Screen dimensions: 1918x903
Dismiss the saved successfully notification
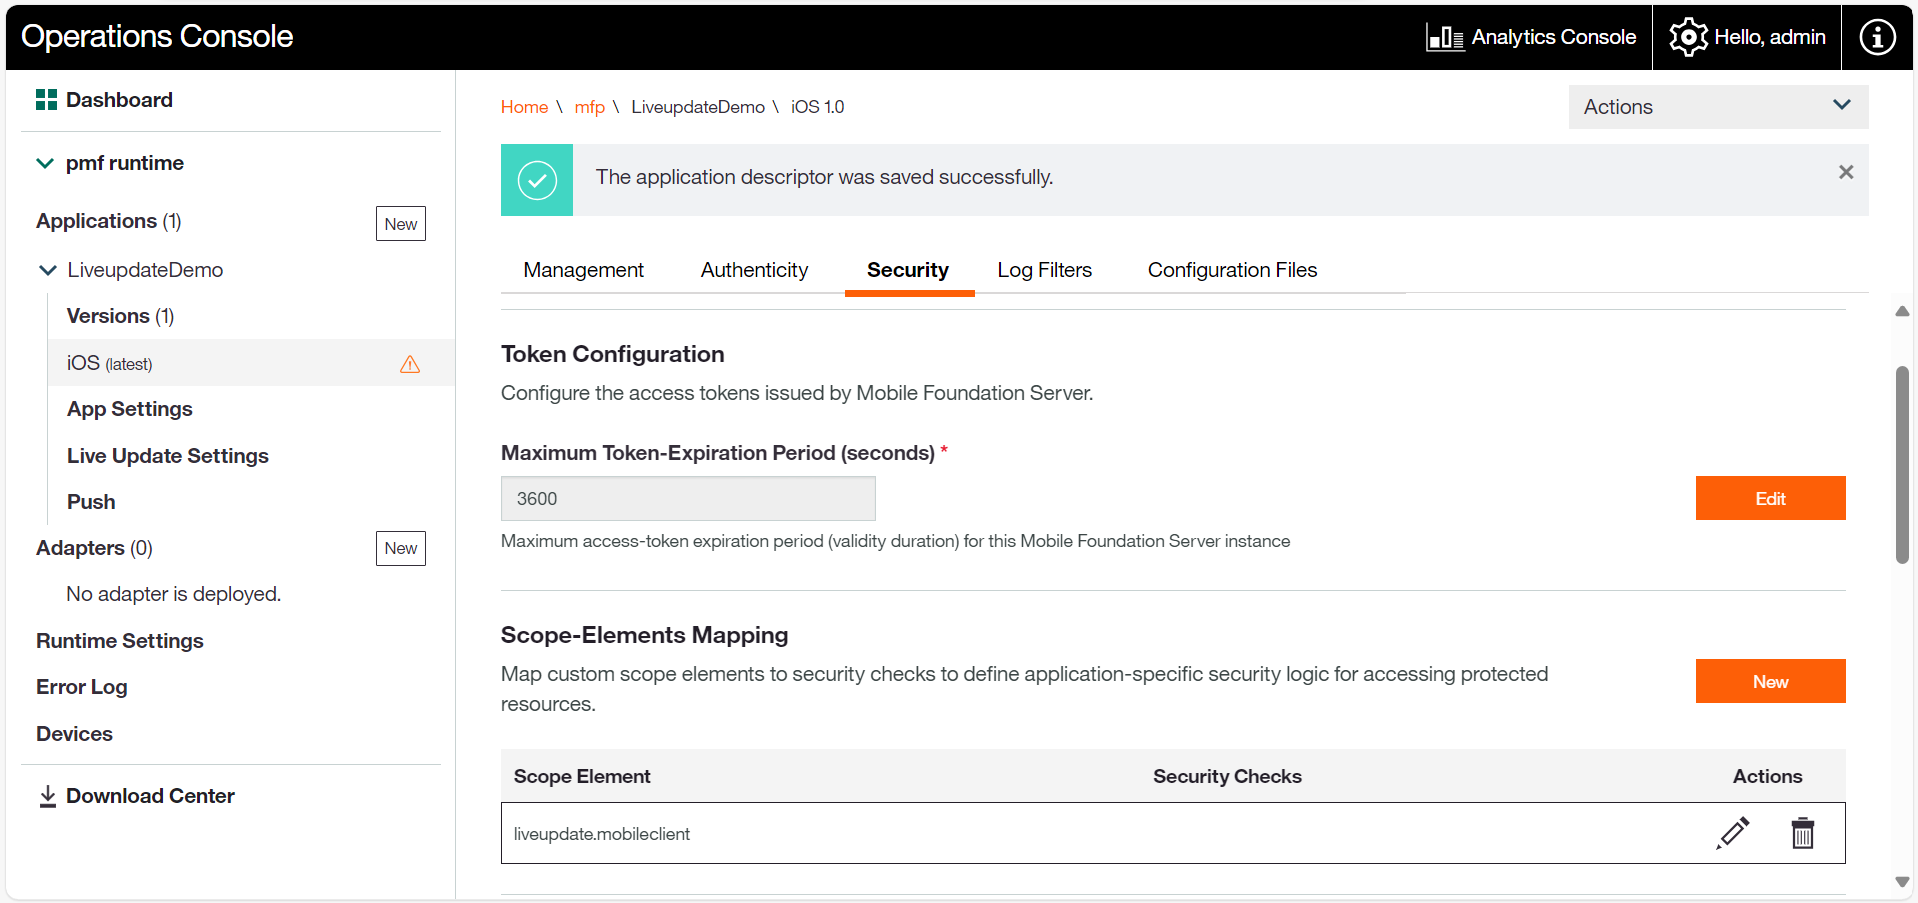tap(1845, 172)
